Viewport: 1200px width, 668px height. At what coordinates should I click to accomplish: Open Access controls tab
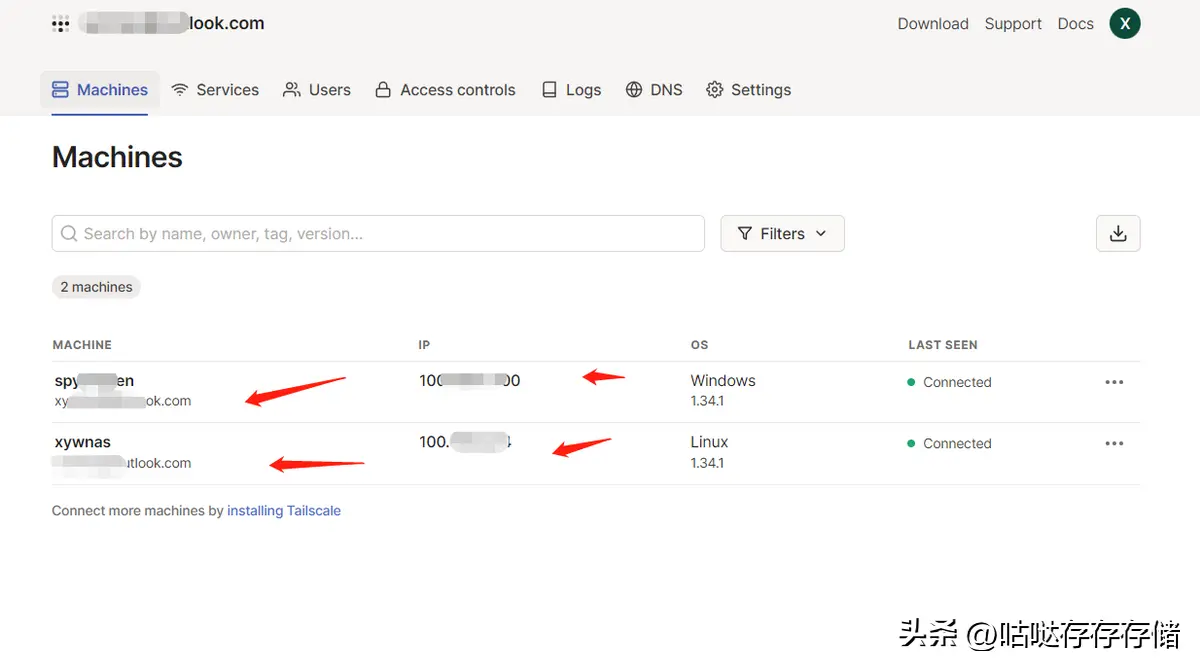(x=446, y=90)
